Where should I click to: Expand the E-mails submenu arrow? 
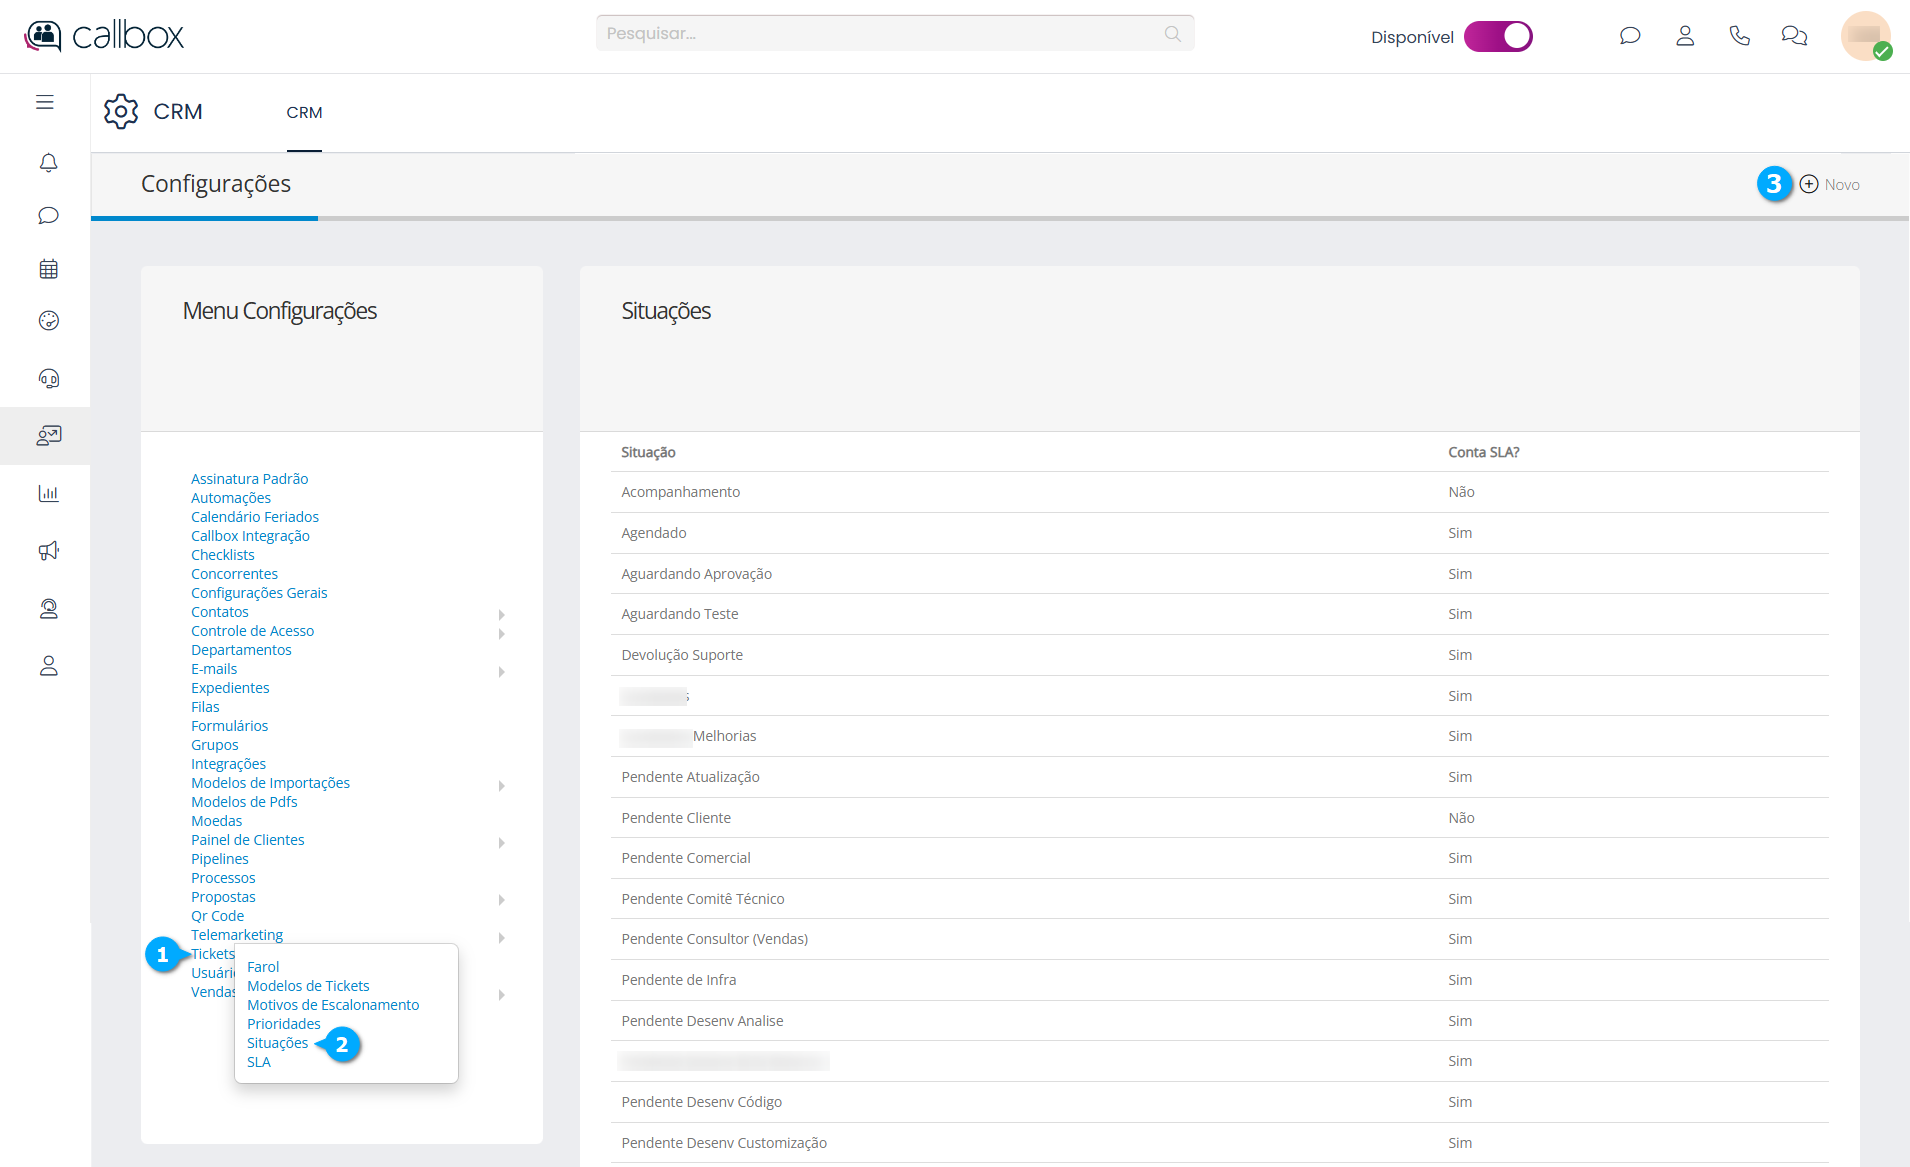pyautogui.click(x=501, y=671)
